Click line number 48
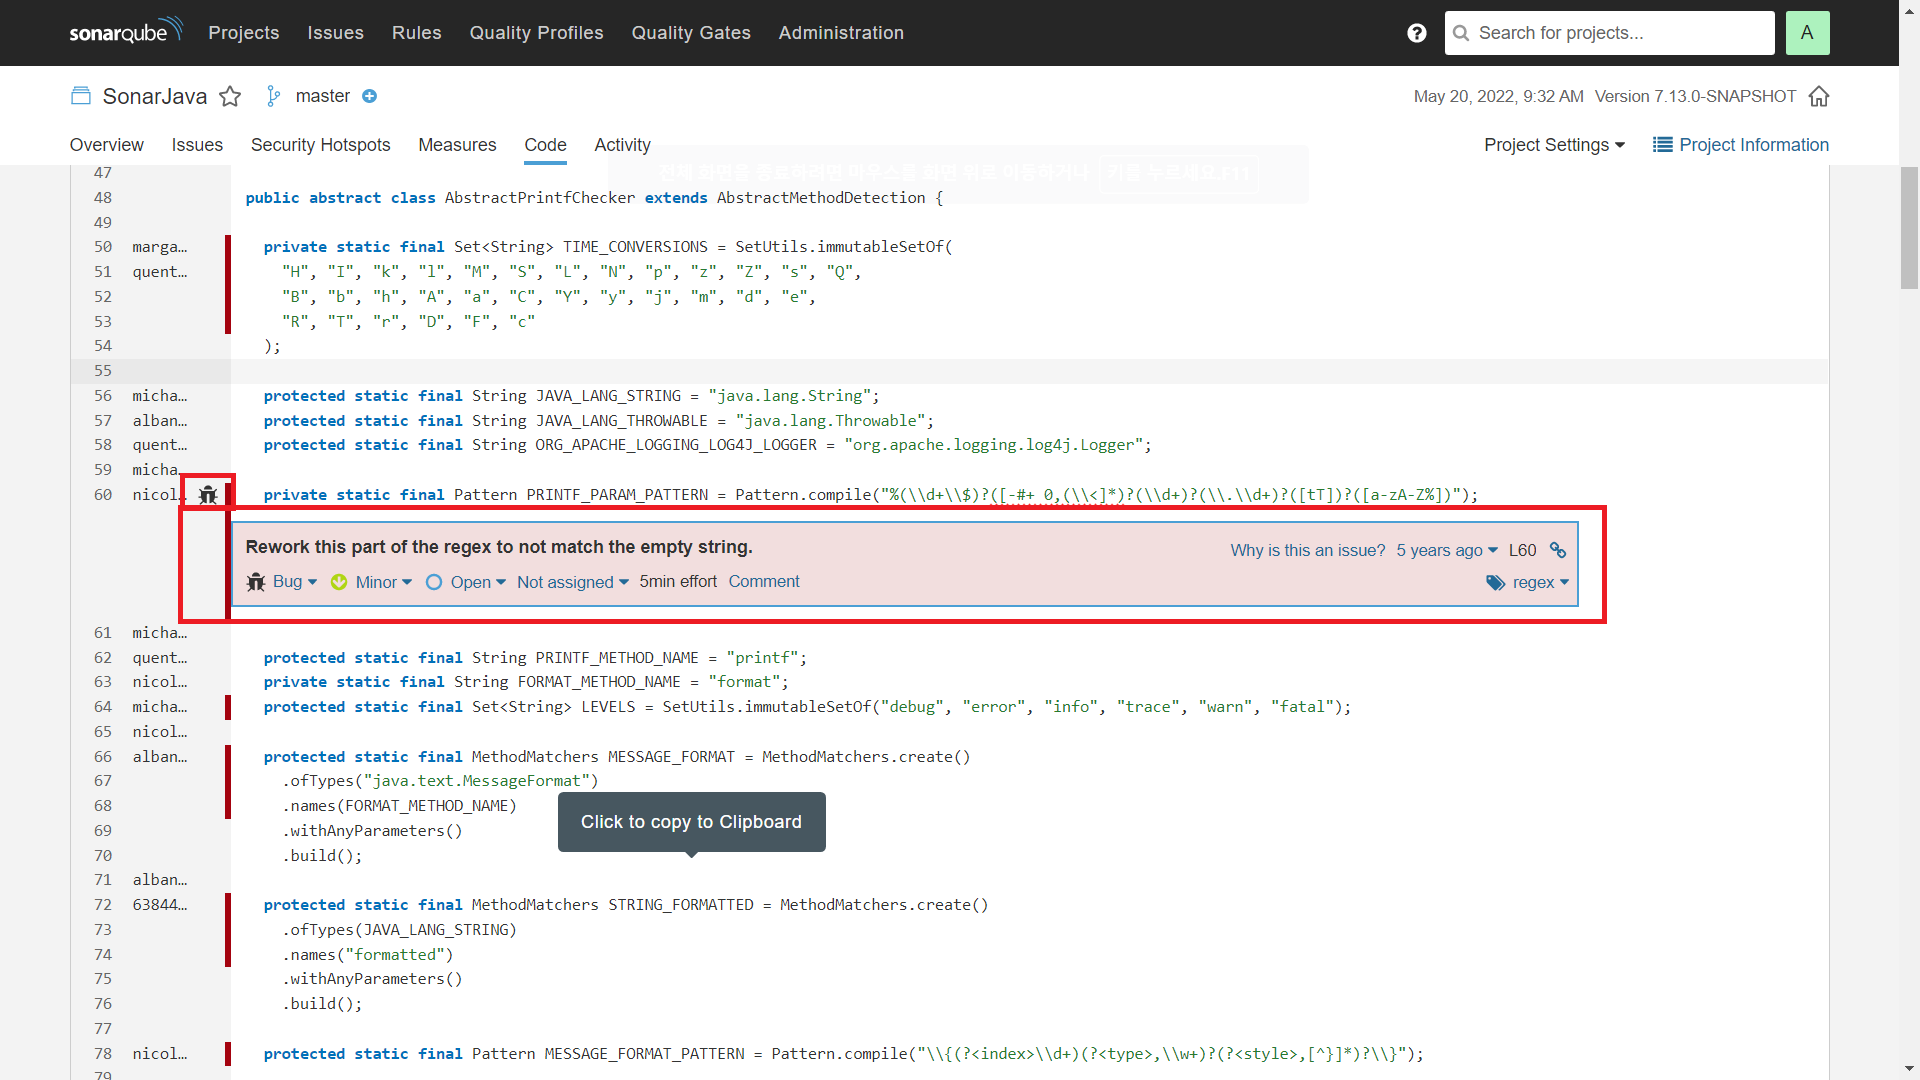Viewport: 1920px width, 1080px height. point(103,198)
